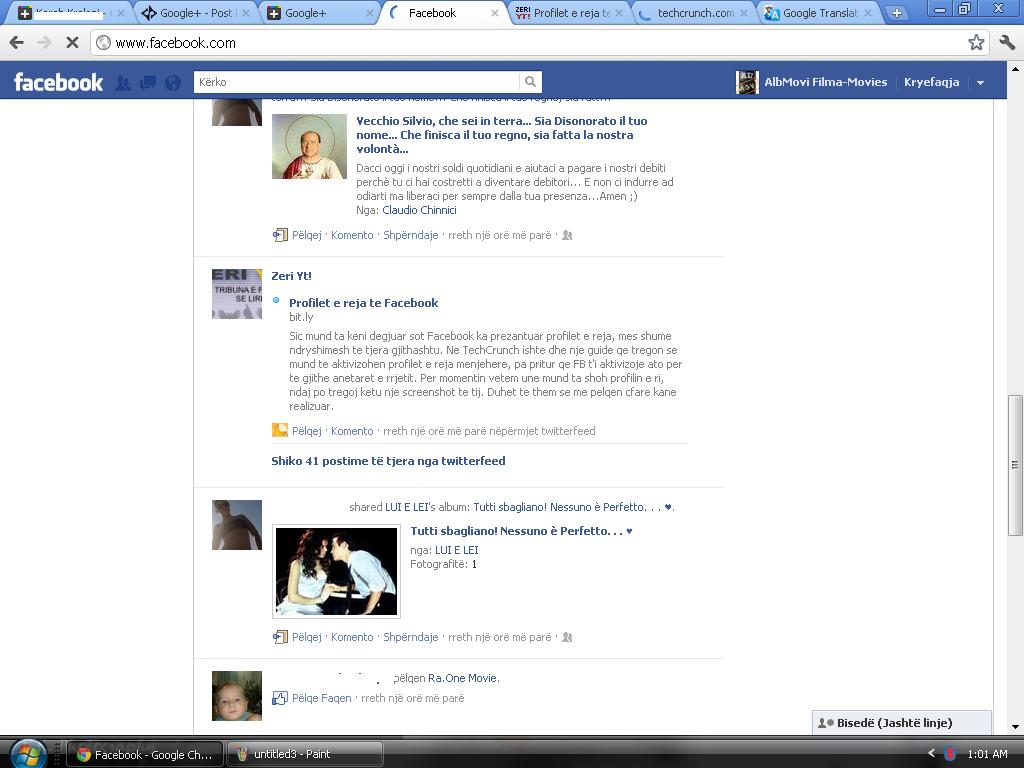The height and width of the screenshot is (768, 1024).
Task: Open the couple album photo thumbnail
Action: point(336,571)
